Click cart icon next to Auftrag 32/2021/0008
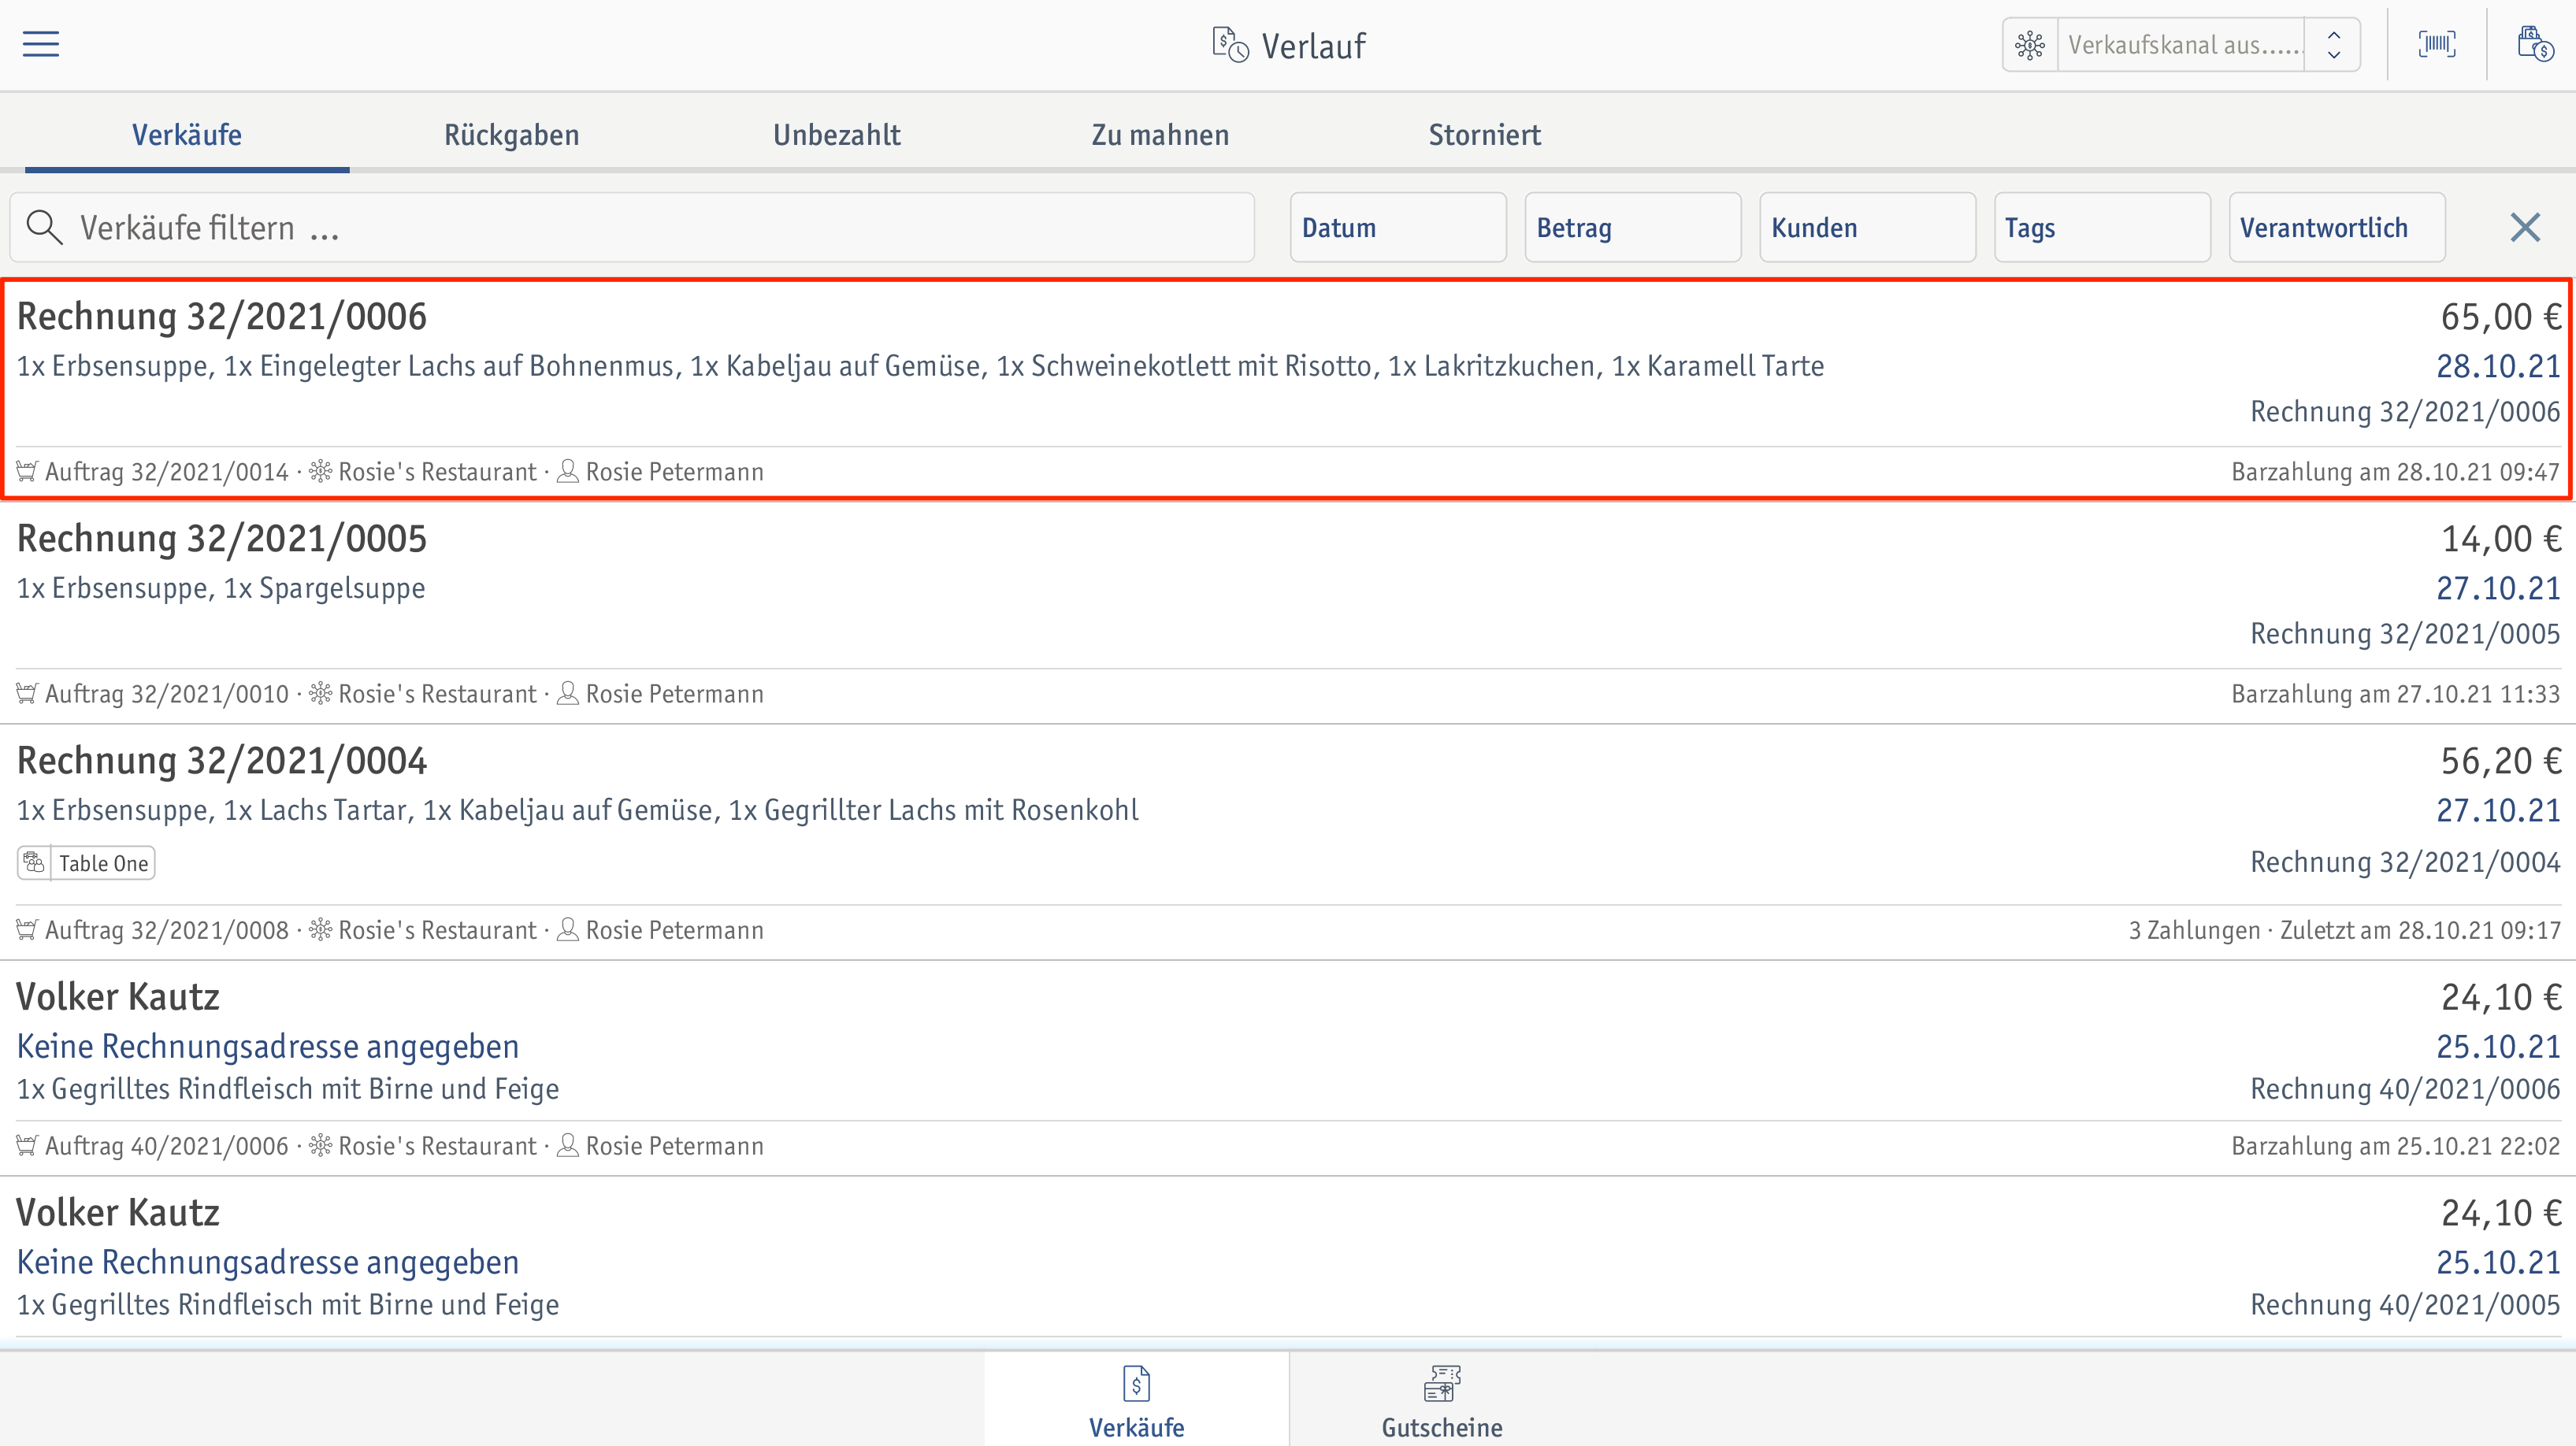The width and height of the screenshot is (2576, 1446). [27, 929]
